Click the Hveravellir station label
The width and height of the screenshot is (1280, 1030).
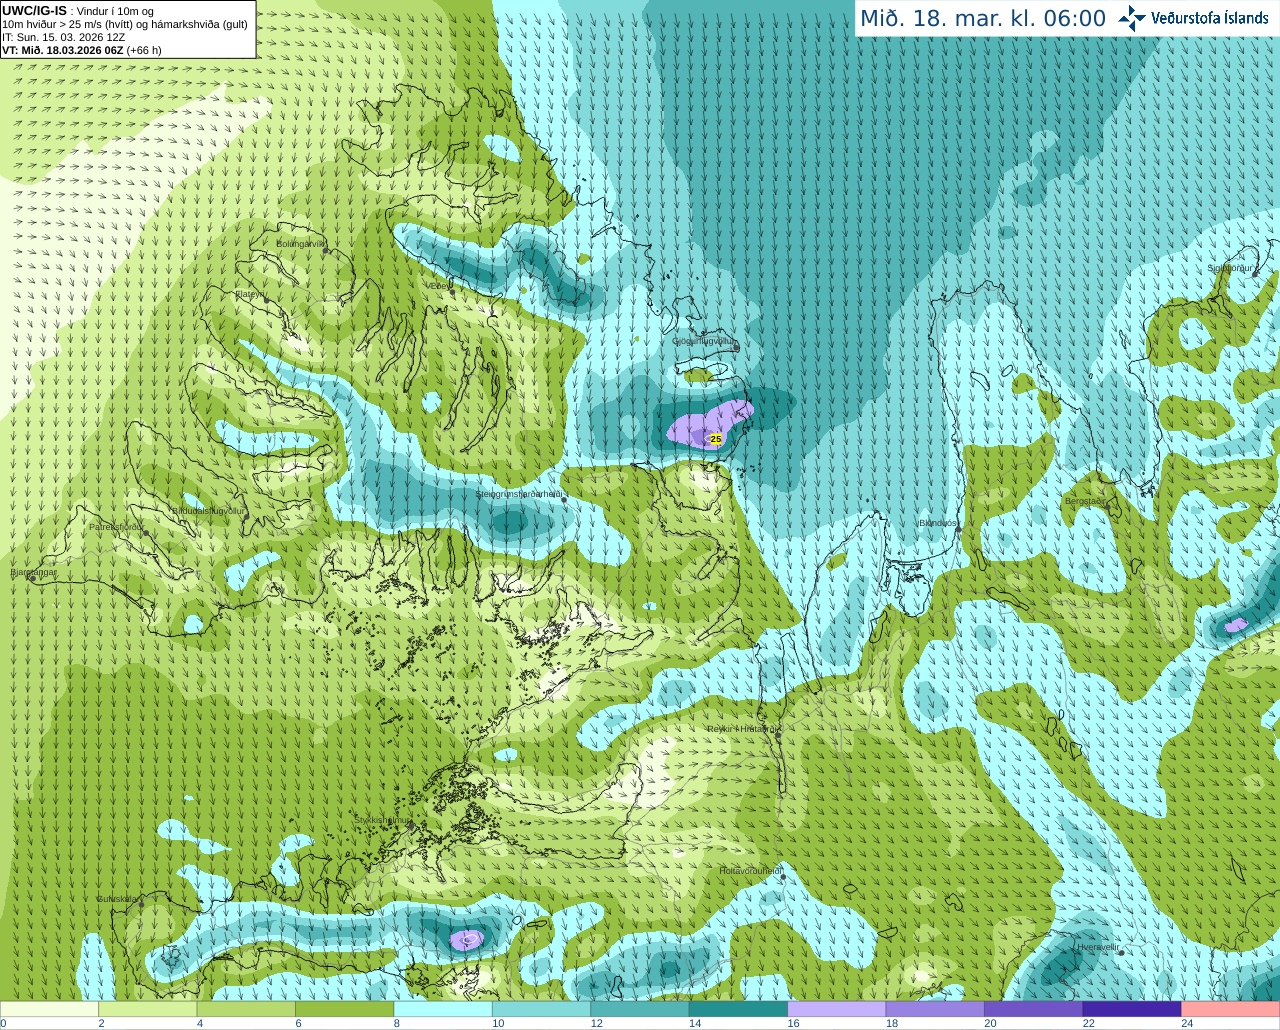pyautogui.click(x=1097, y=946)
